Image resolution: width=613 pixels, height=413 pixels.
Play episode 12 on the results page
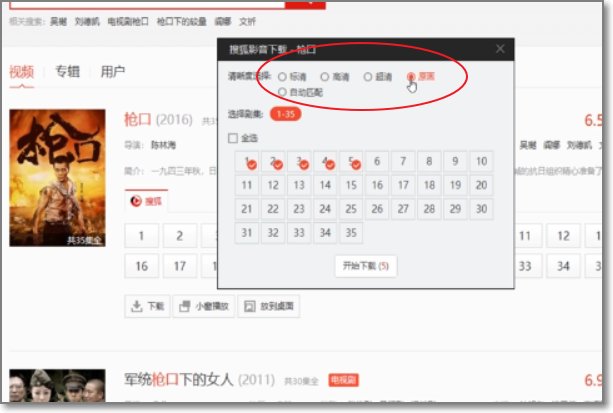[563, 236]
